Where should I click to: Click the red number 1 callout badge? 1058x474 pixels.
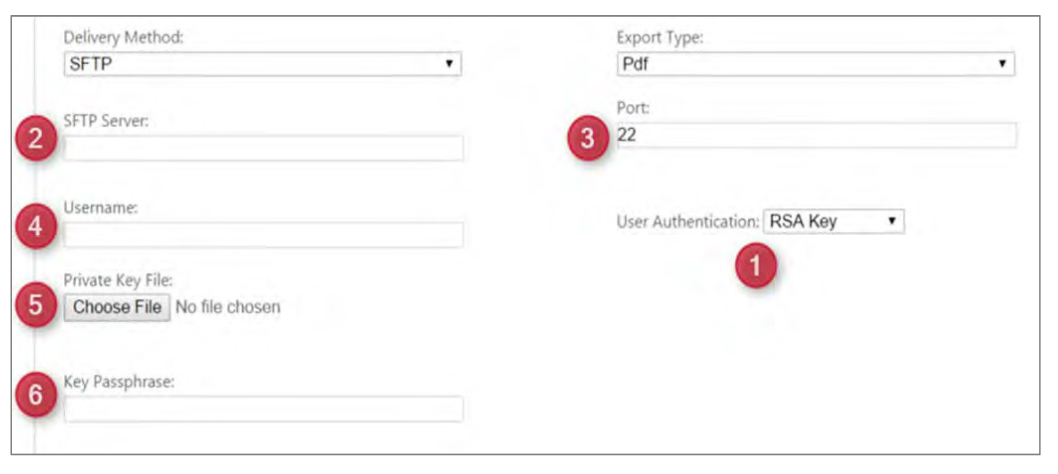[x=756, y=267]
